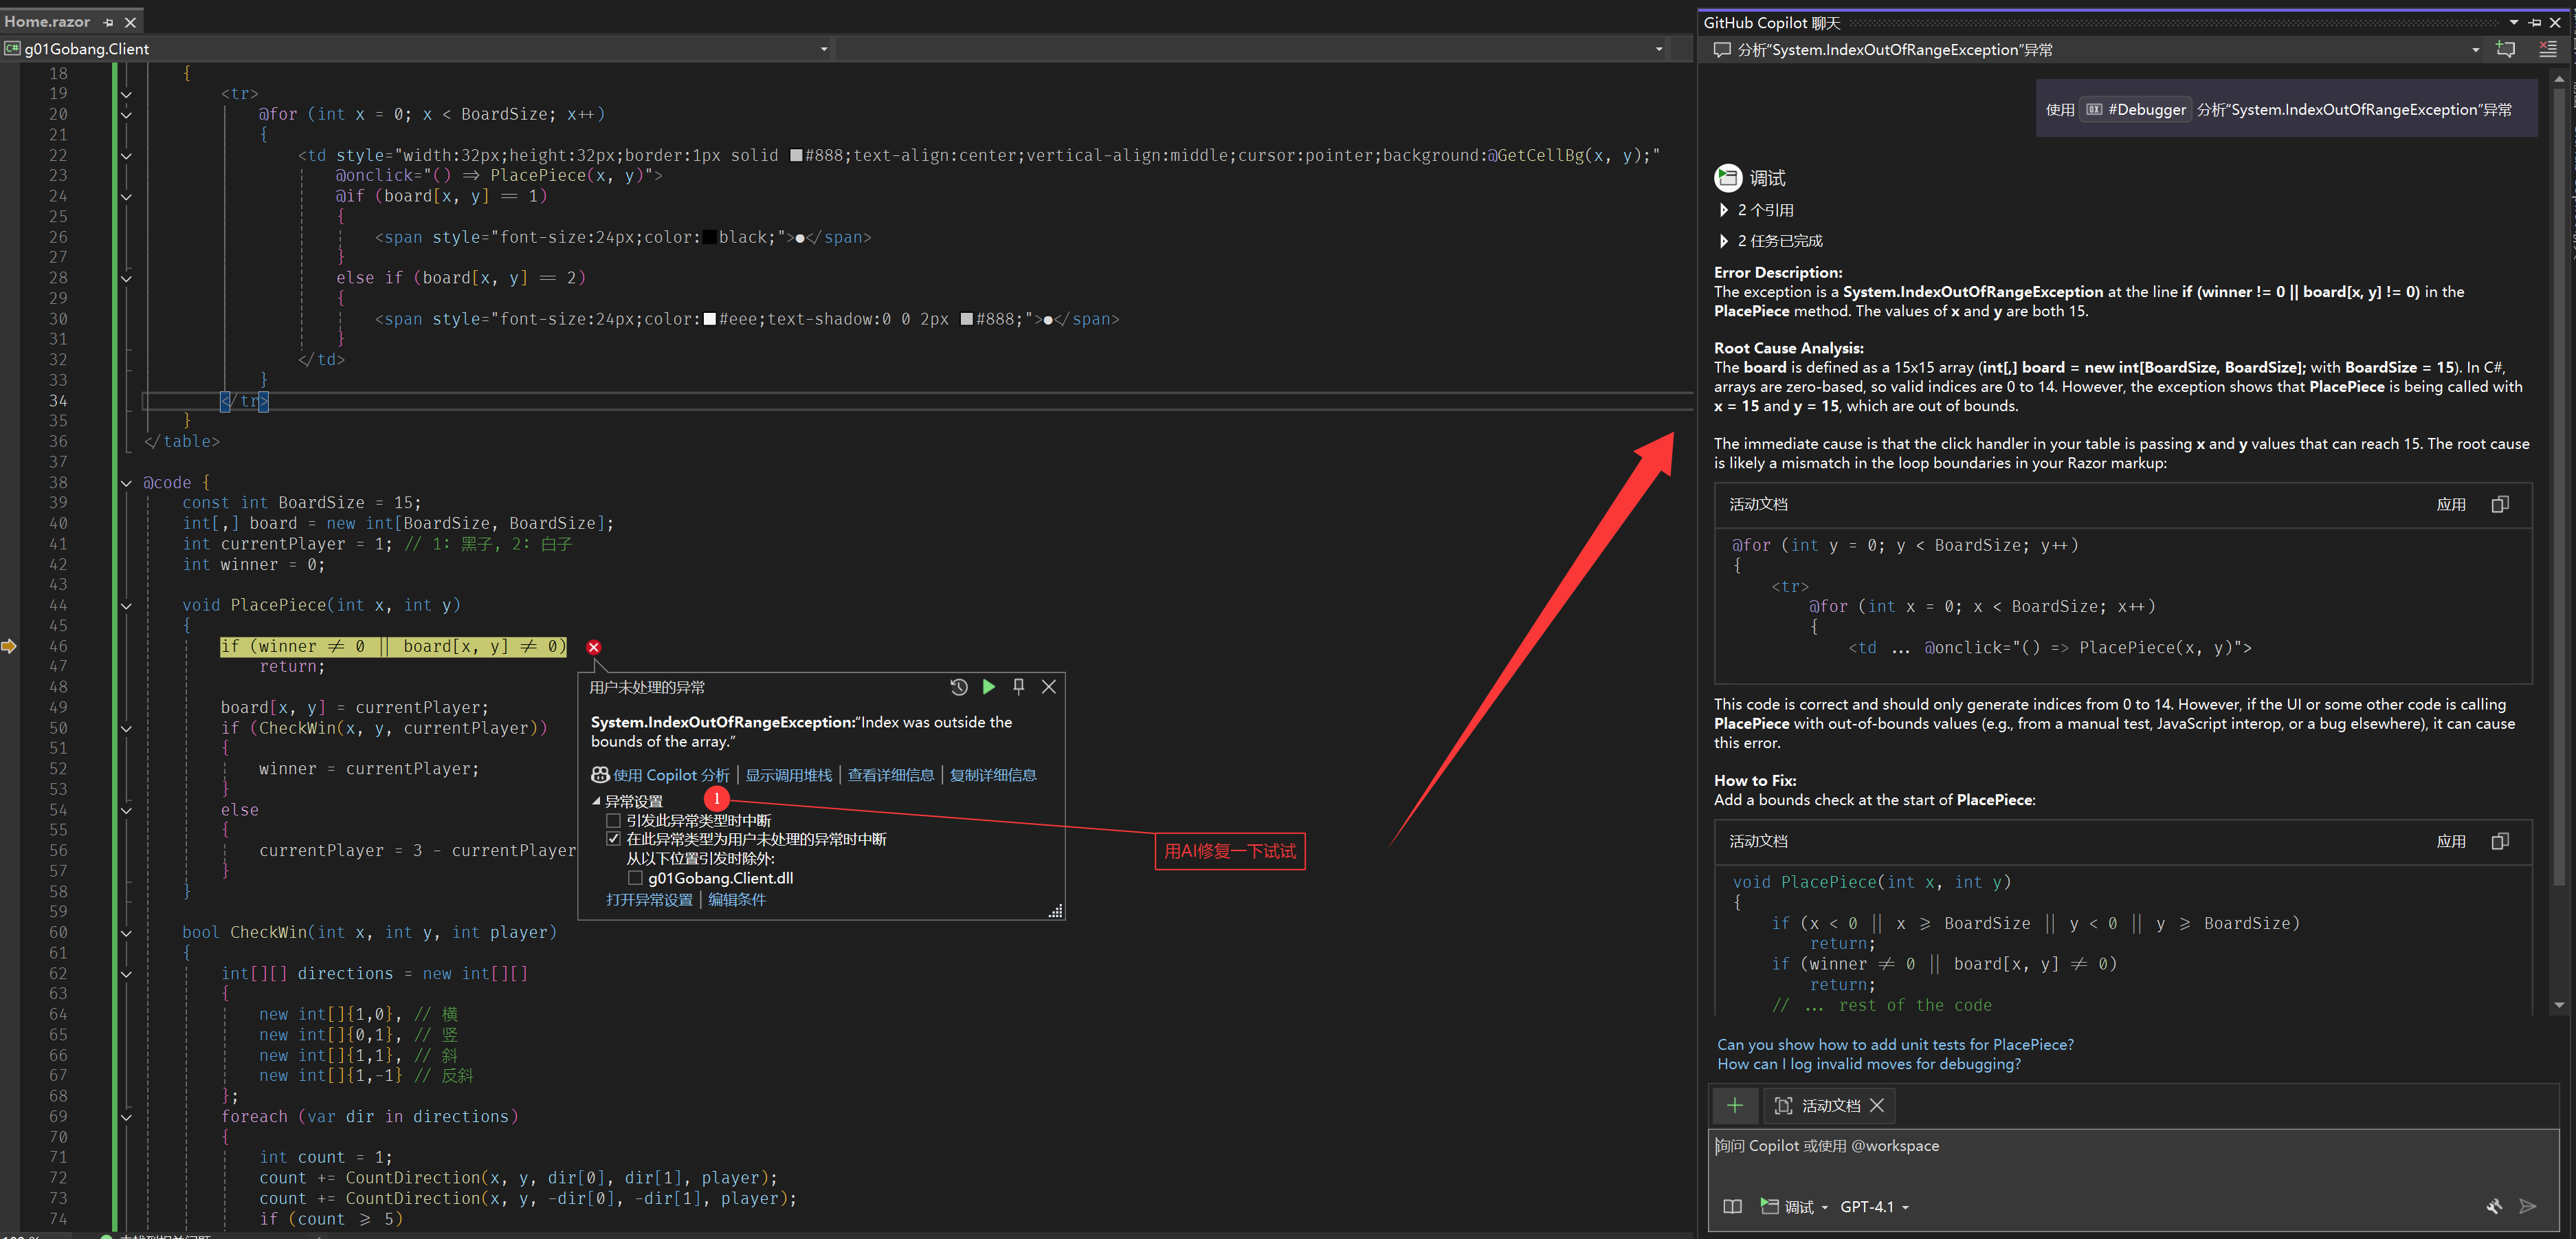The width and height of the screenshot is (2576, 1239).
Task: Click the red exception error icon beside line 46
Action: (593, 647)
